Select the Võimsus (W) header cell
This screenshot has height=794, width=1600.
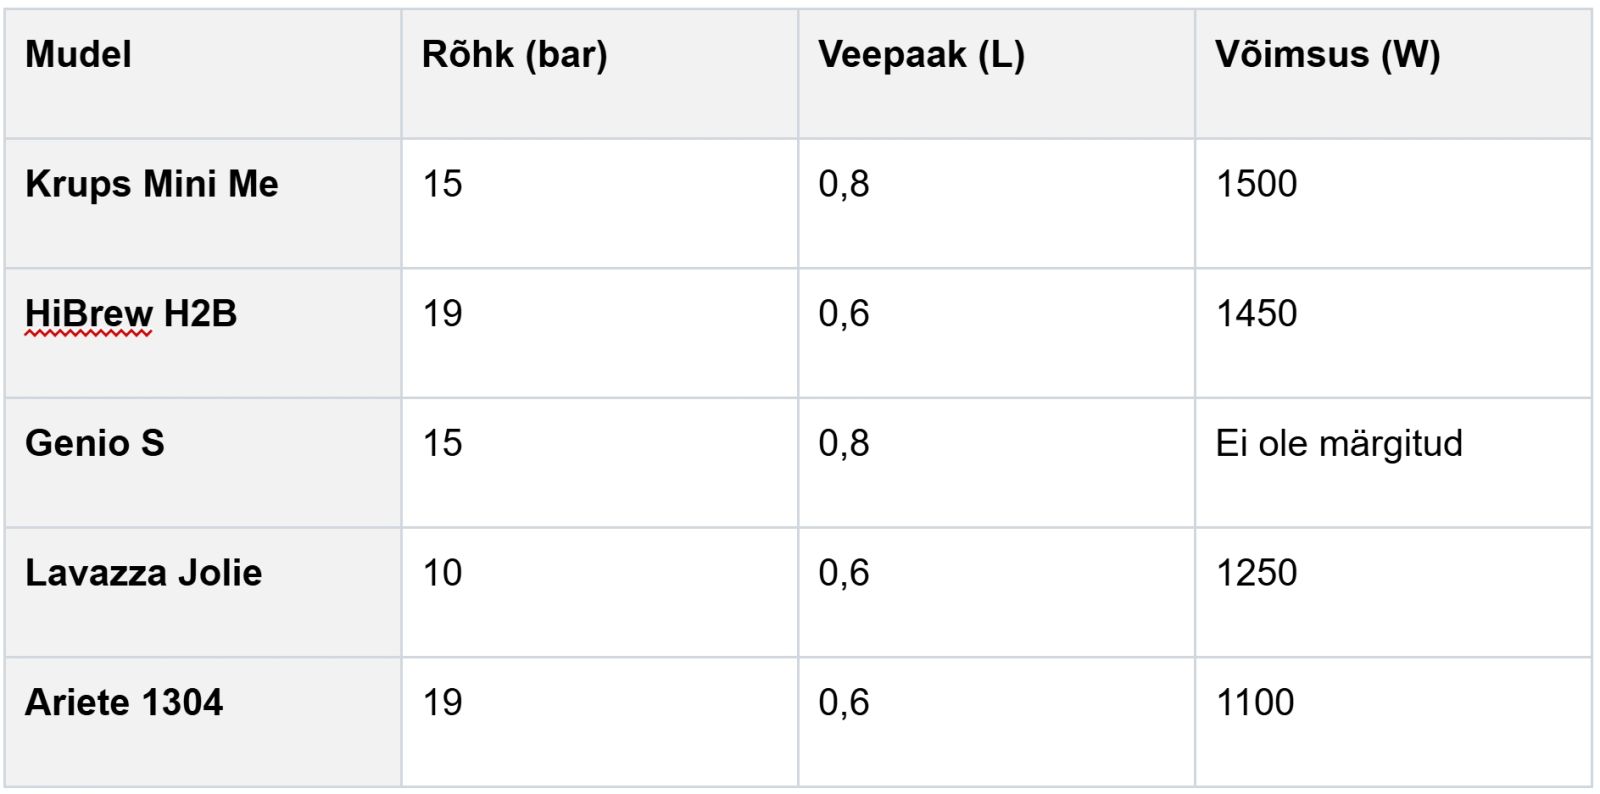pyautogui.click(x=1393, y=74)
